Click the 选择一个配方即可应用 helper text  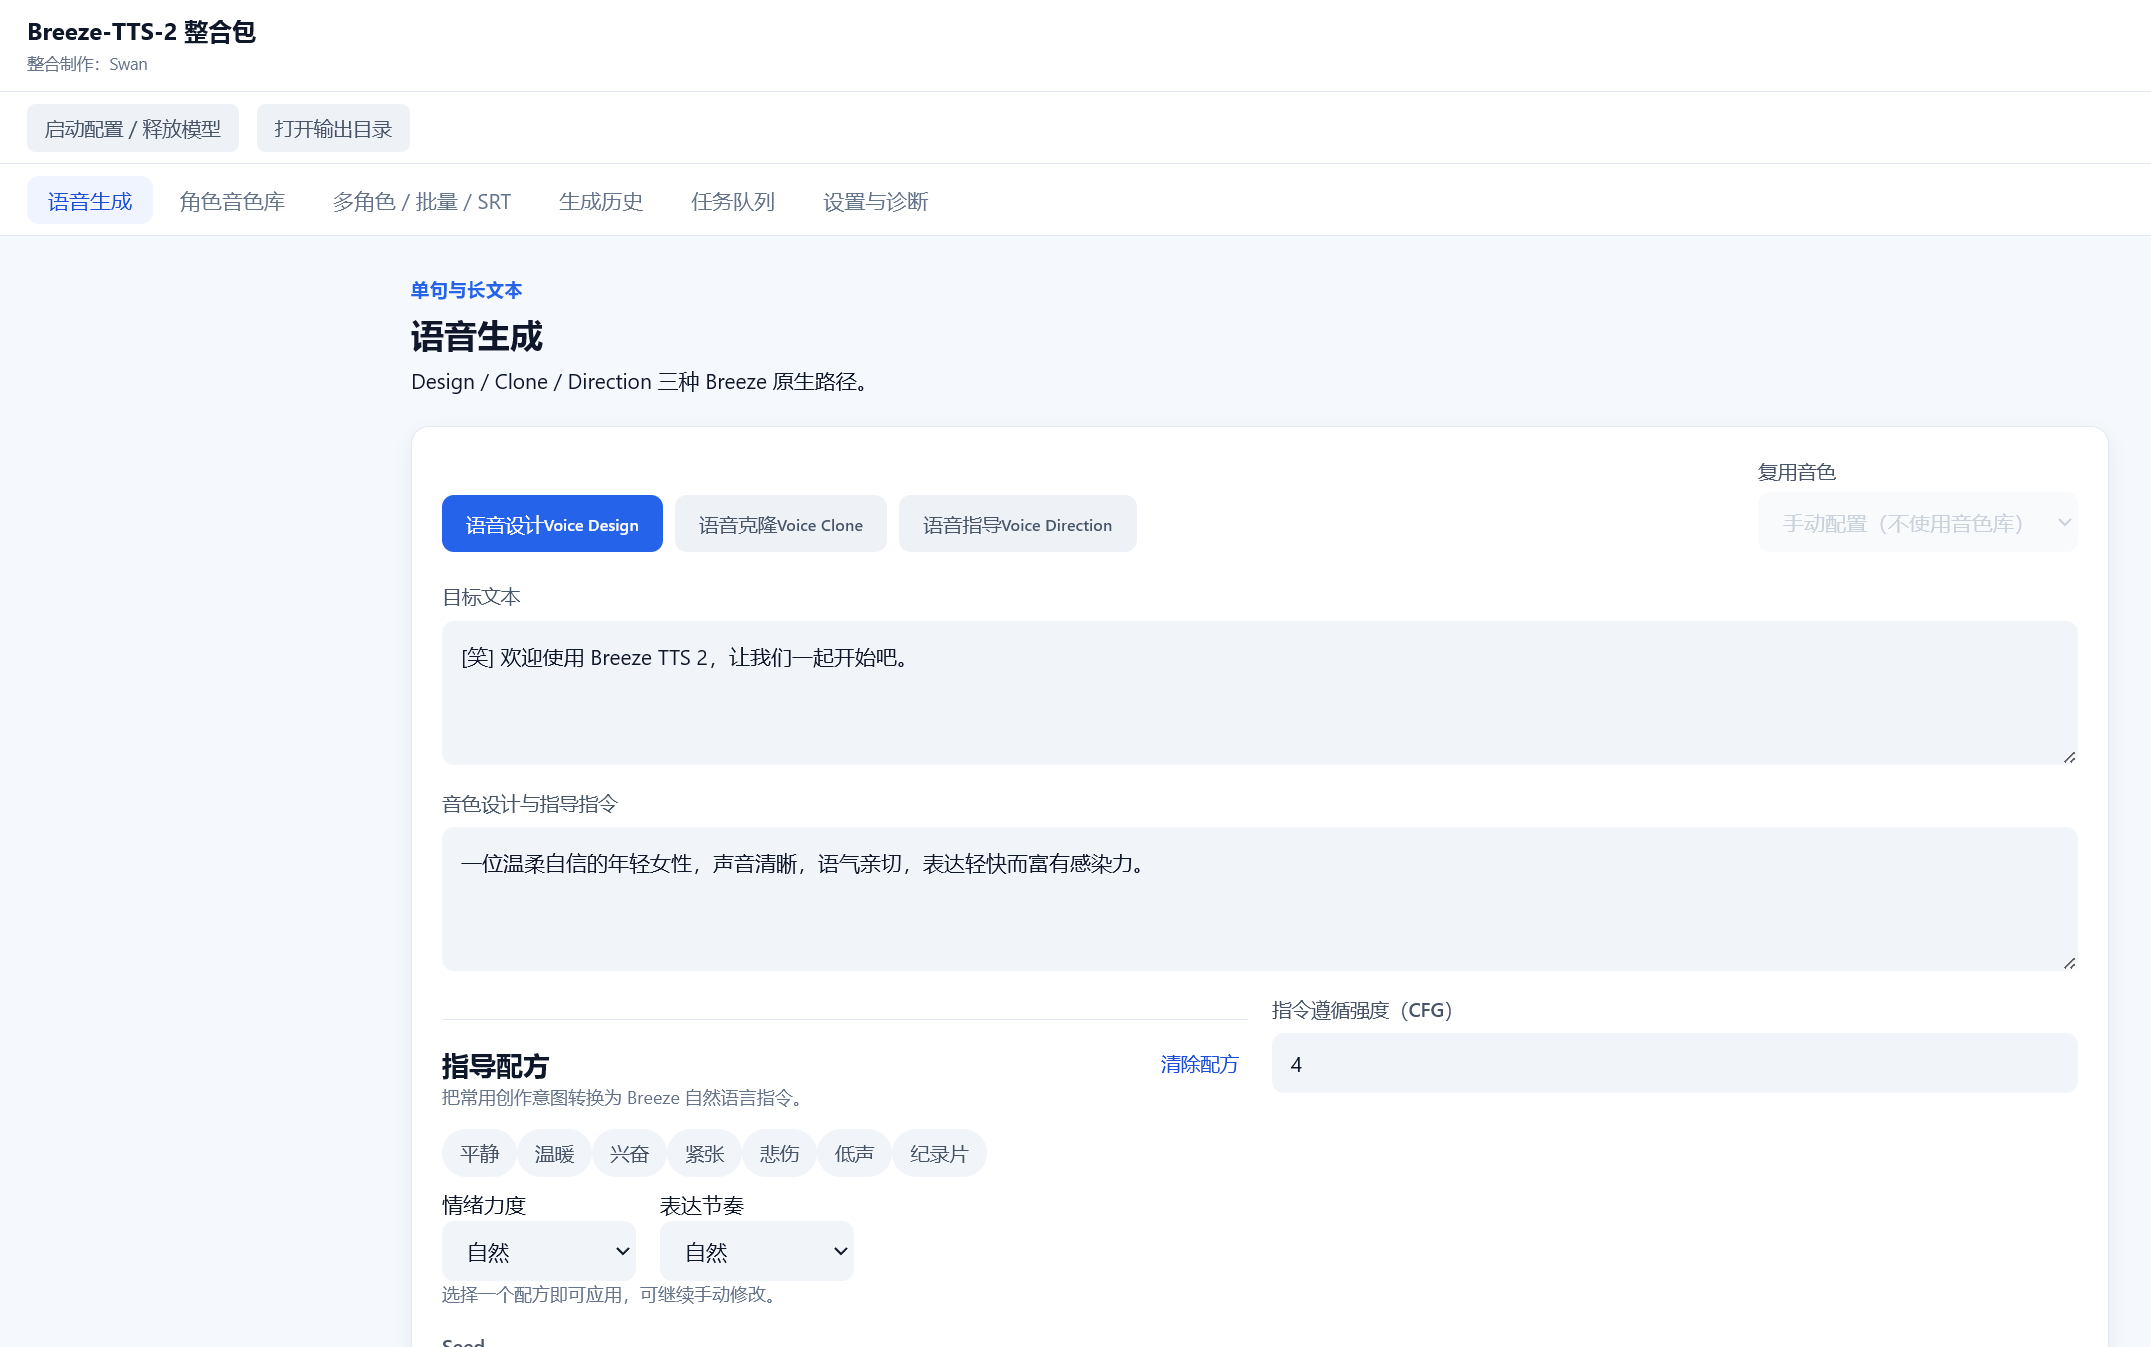[611, 1295]
